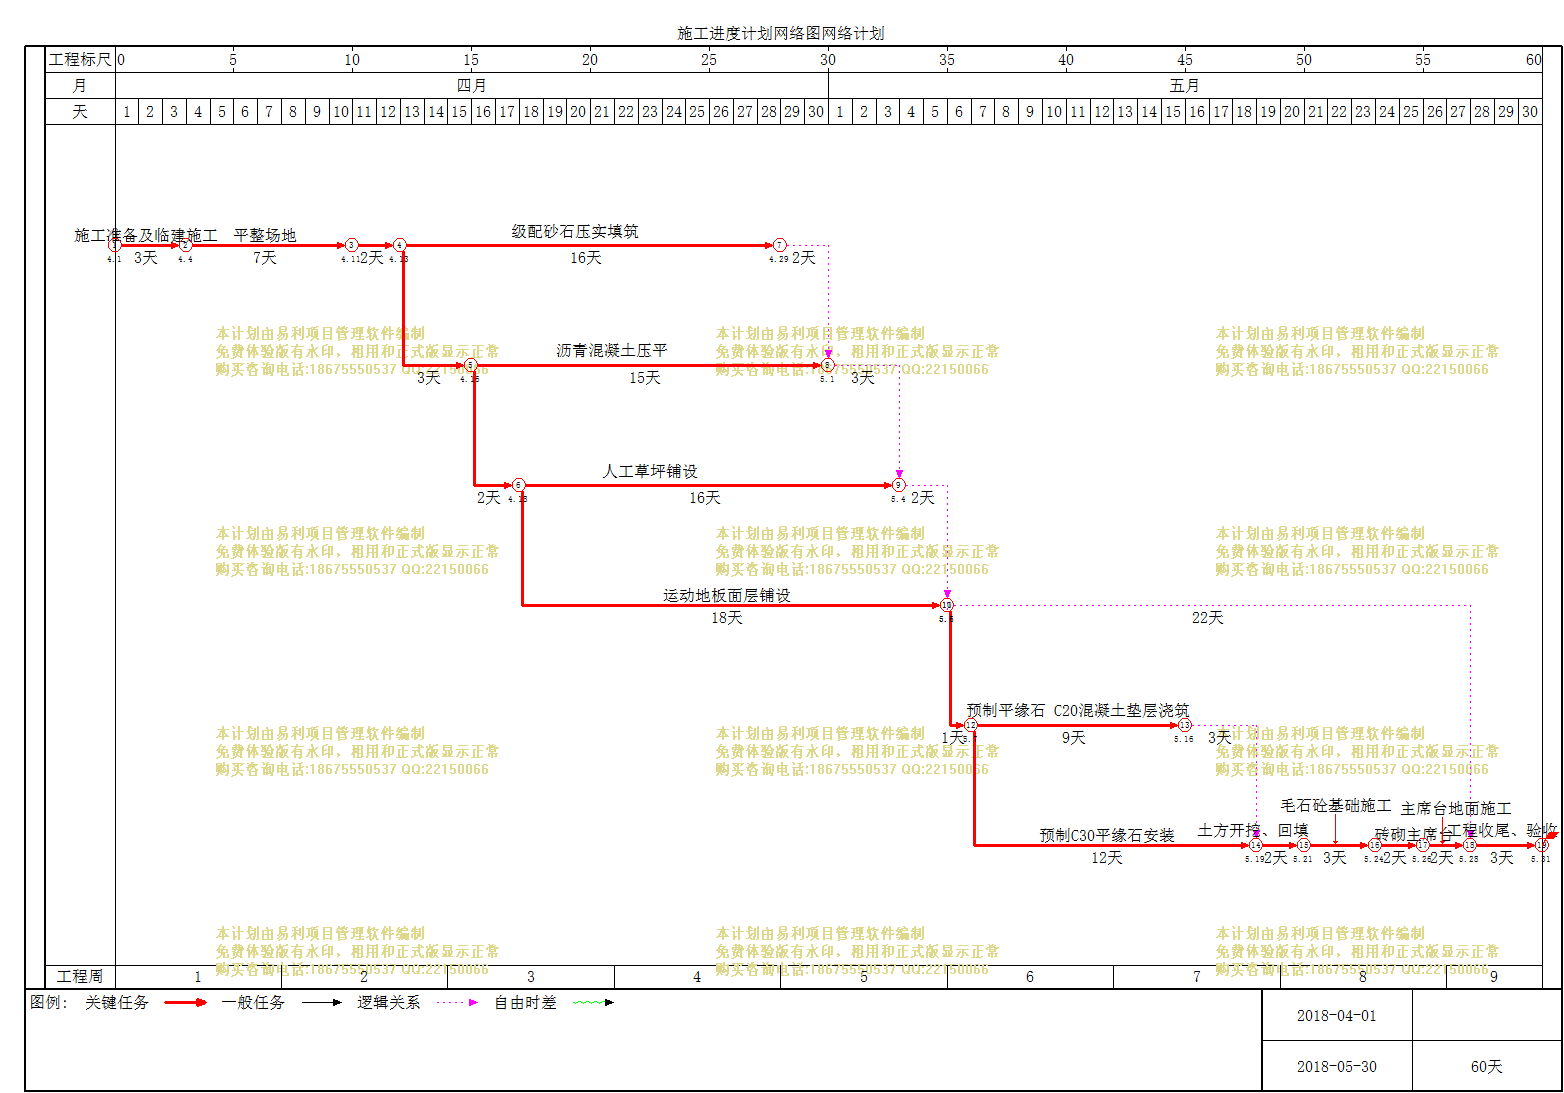Select task label 人工草坪铺设

pyautogui.click(x=650, y=471)
